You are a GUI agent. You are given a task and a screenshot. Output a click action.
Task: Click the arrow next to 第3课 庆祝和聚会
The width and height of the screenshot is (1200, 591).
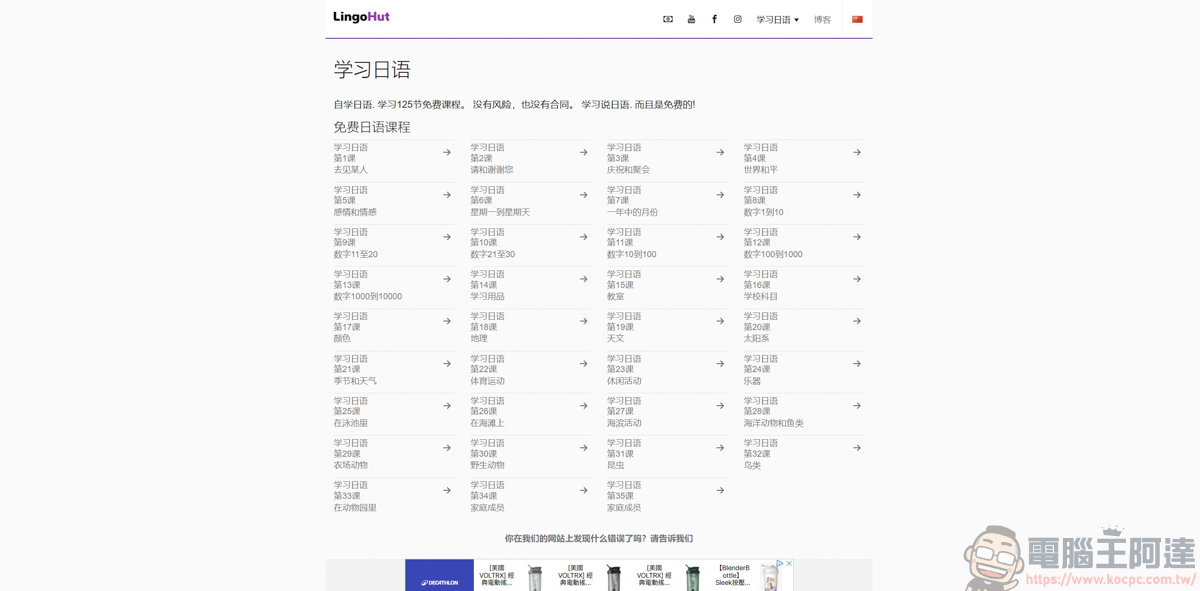(720, 153)
